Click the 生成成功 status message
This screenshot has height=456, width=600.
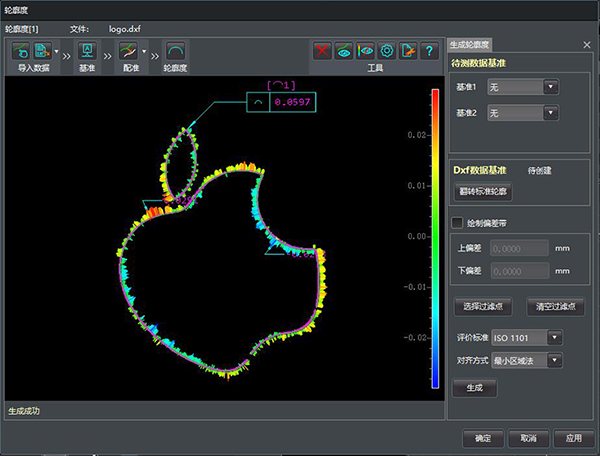pyautogui.click(x=24, y=411)
